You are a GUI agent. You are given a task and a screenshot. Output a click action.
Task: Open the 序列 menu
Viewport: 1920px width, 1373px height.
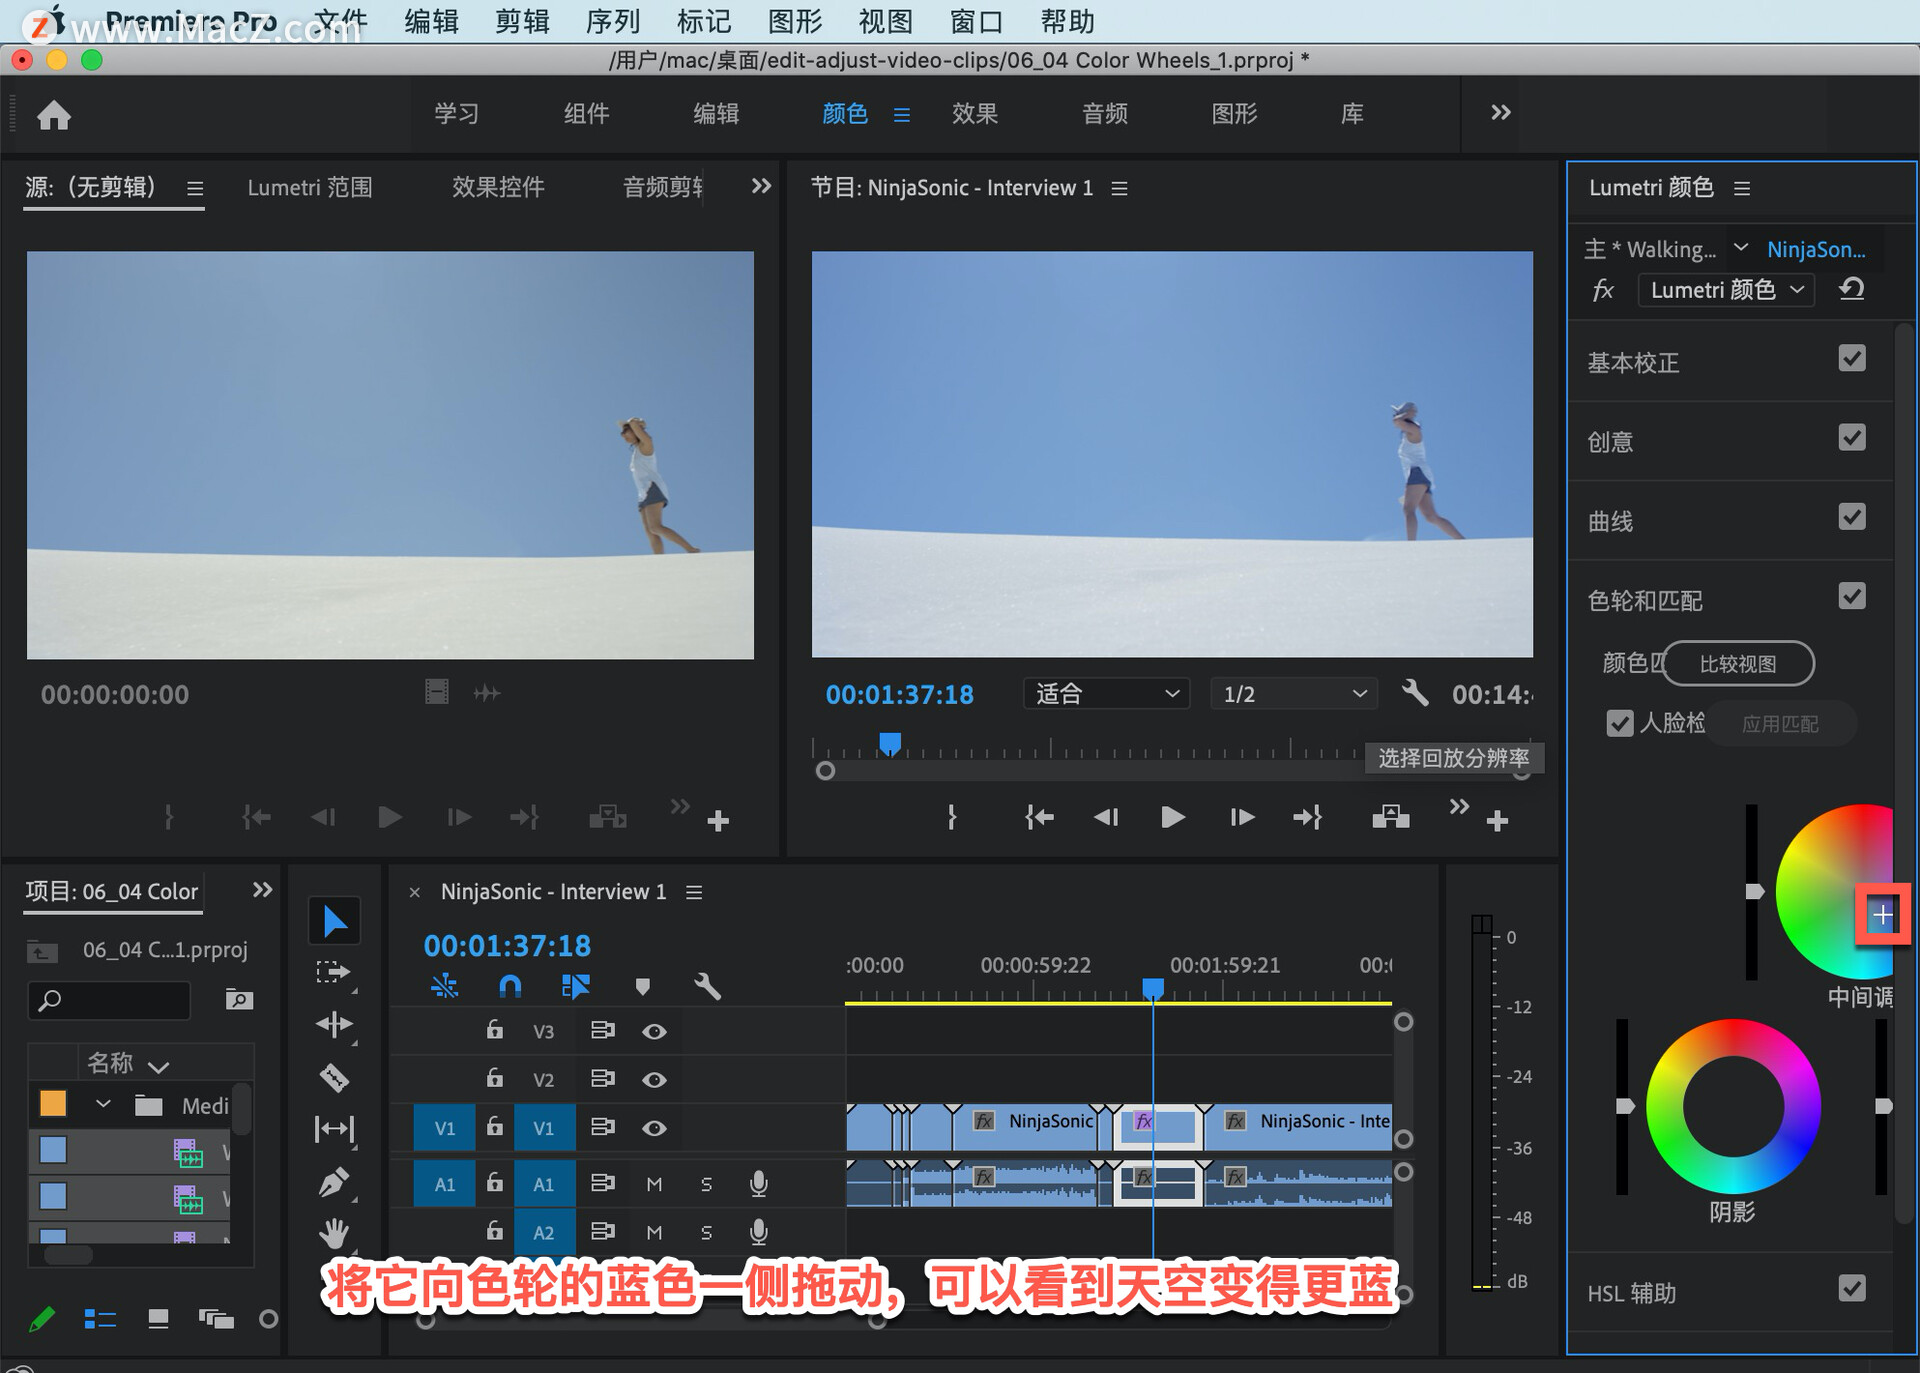[613, 21]
